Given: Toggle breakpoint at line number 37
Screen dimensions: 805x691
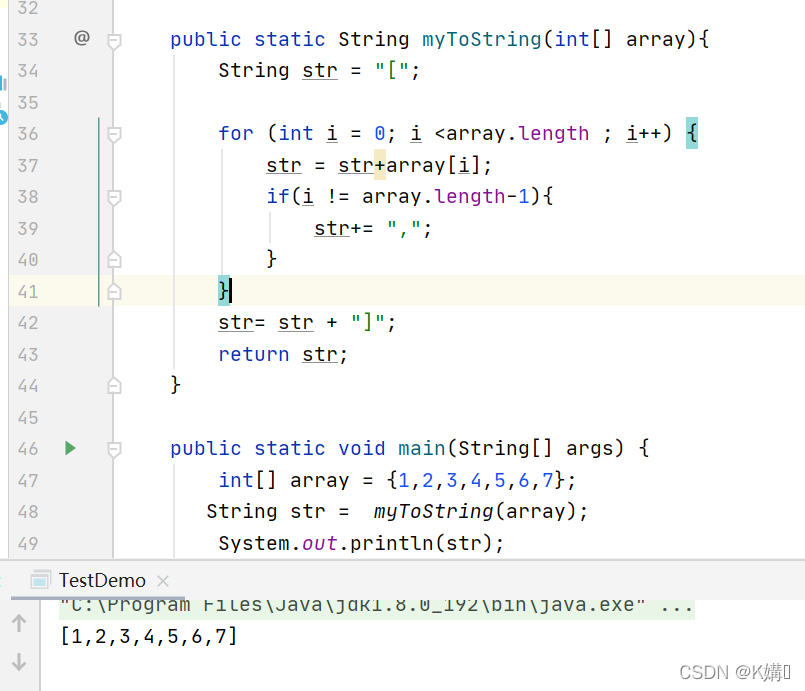Looking at the screenshot, I should [28, 165].
